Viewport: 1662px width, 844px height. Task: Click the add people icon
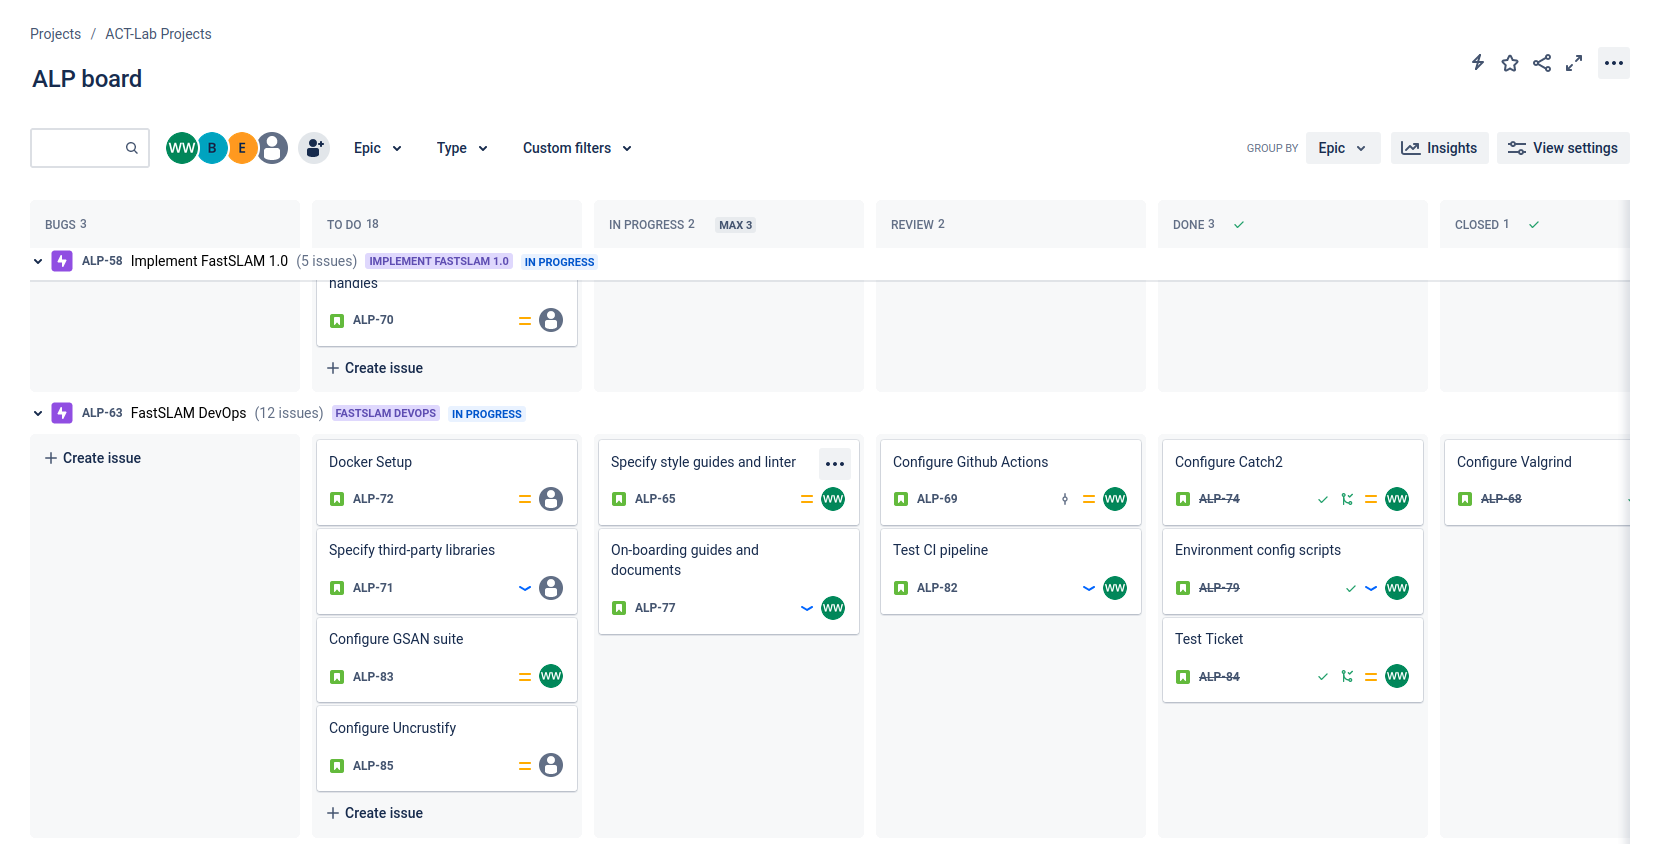314,148
